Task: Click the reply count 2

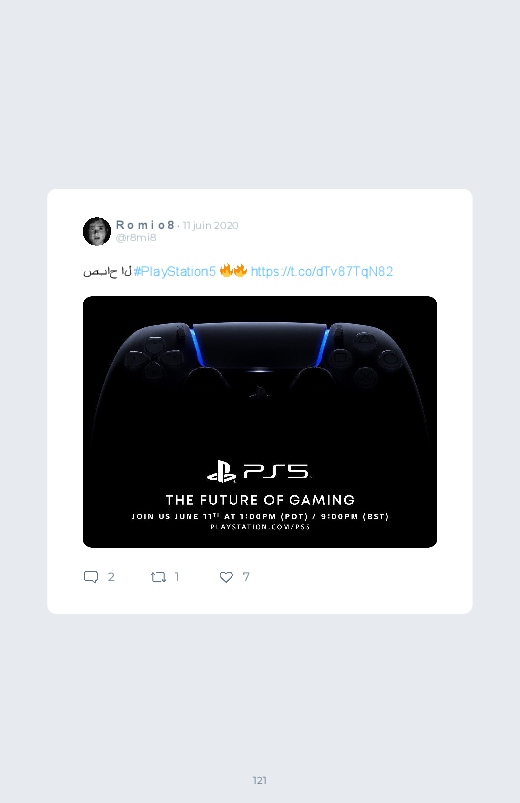Action: [111, 577]
